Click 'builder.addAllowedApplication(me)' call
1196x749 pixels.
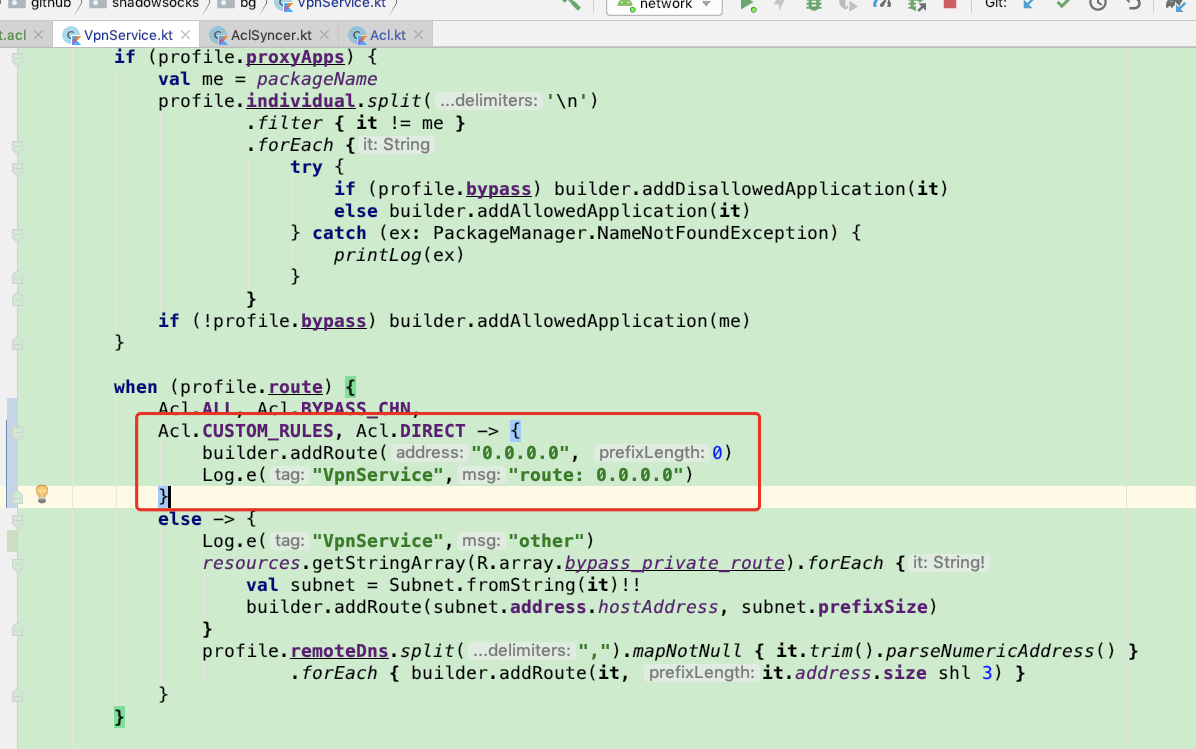(x=570, y=321)
